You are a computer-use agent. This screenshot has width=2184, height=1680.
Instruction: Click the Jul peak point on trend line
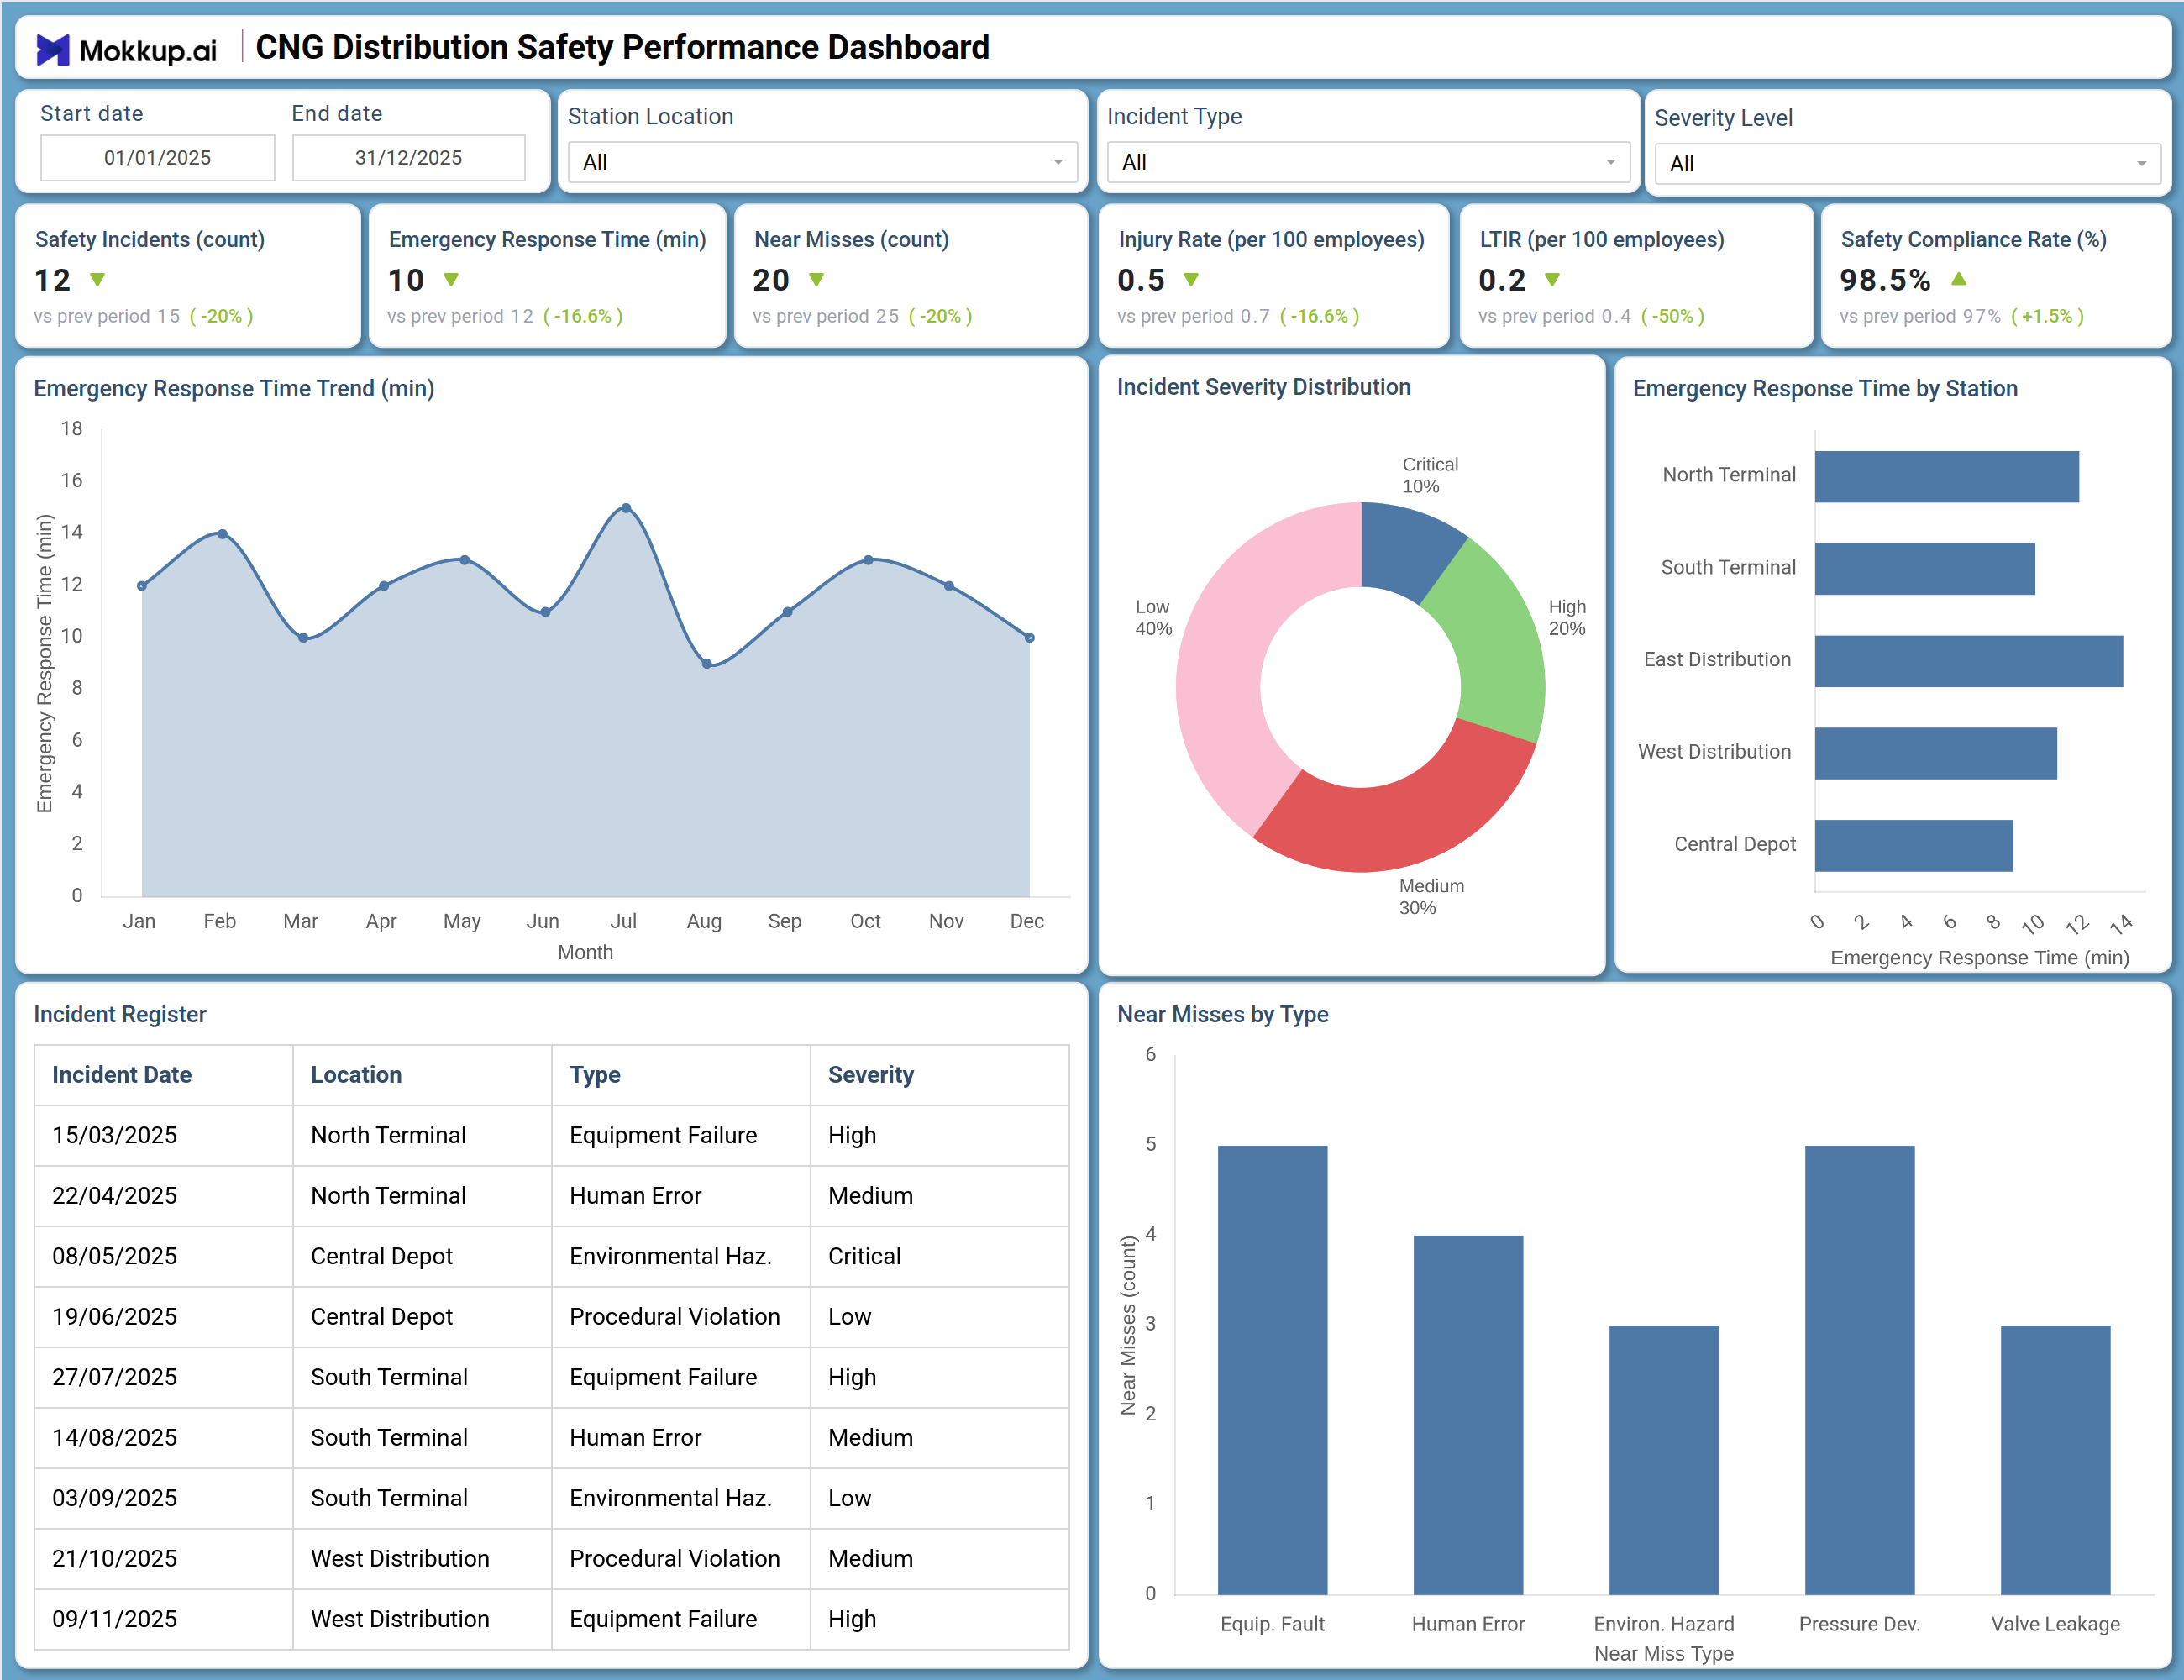tap(626, 508)
